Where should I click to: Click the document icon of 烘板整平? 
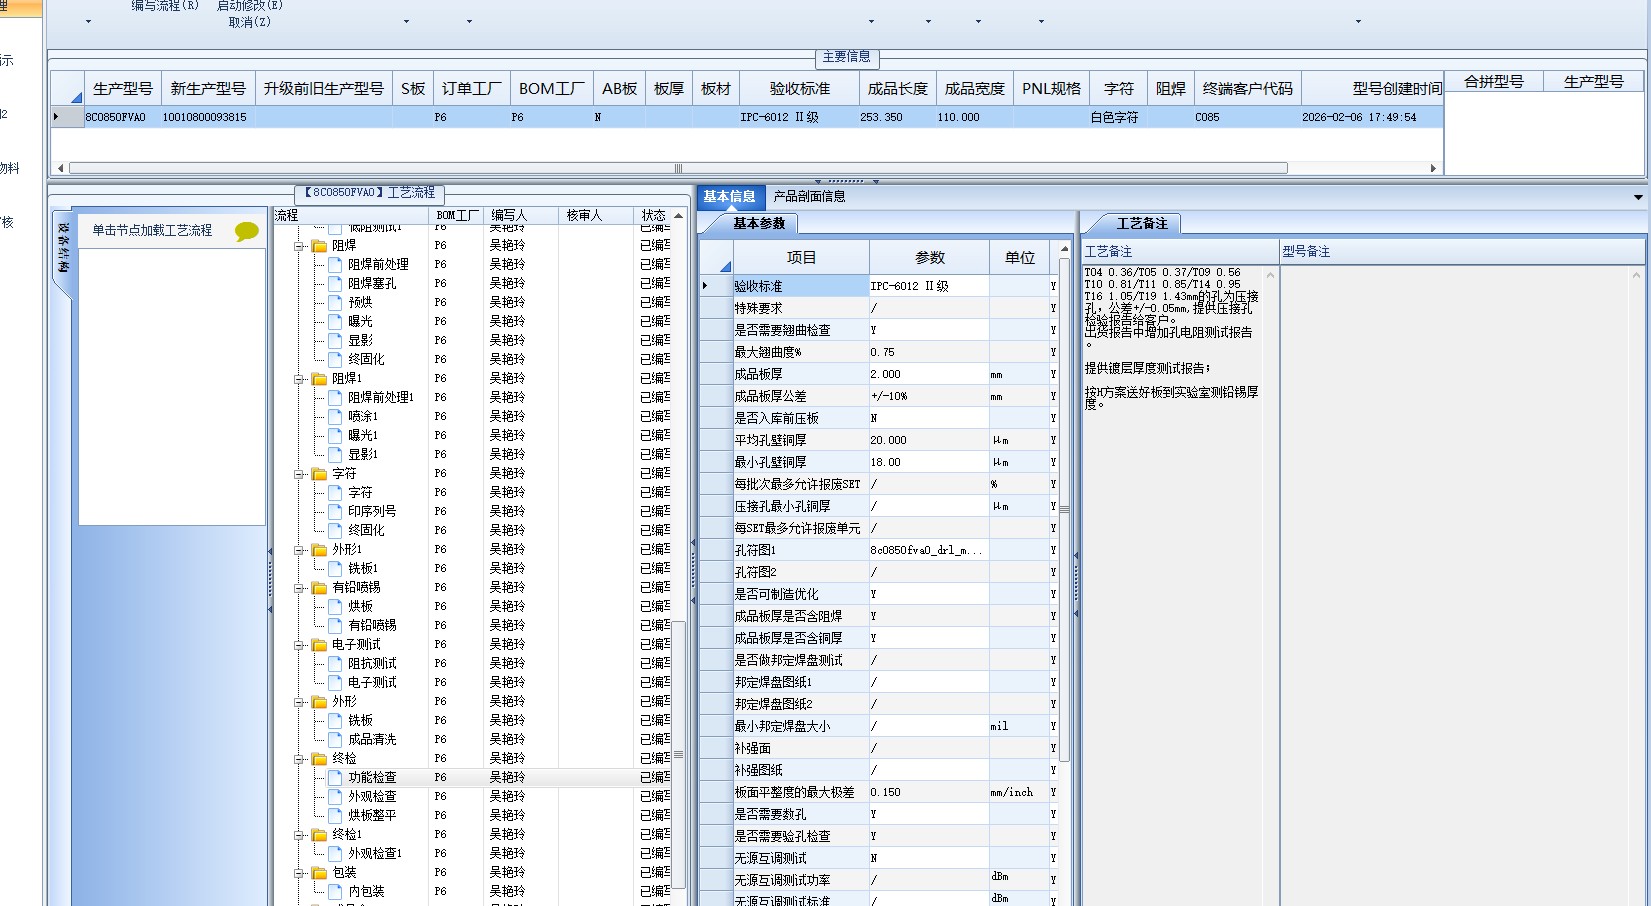336,816
